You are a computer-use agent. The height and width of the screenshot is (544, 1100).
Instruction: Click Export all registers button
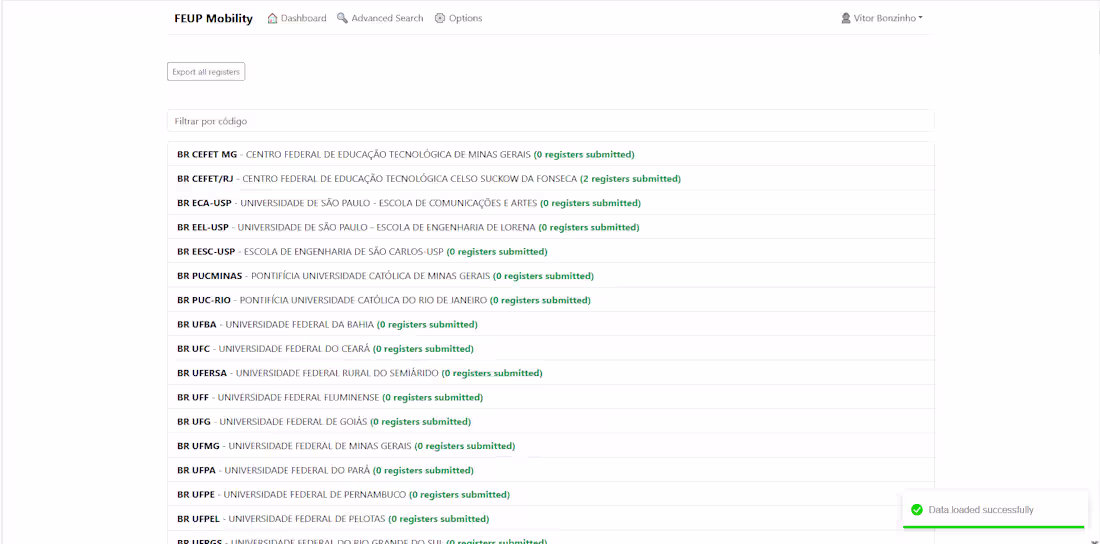(x=206, y=72)
